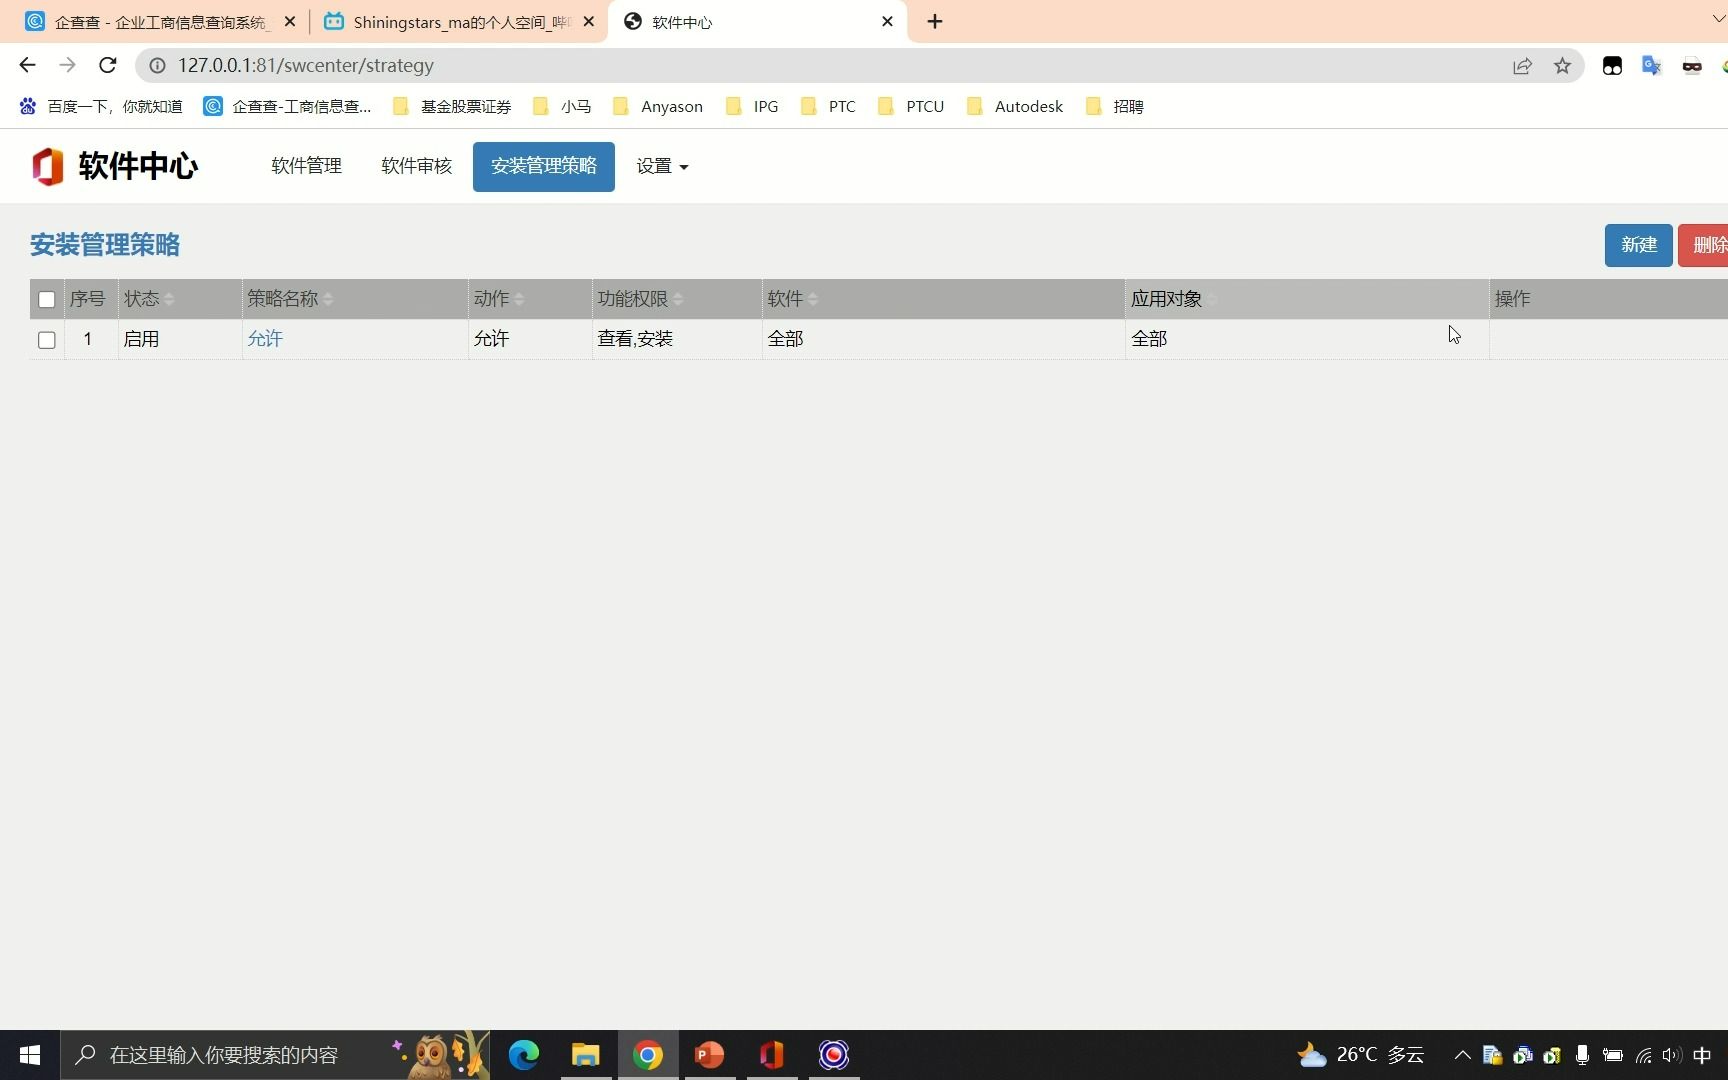Image resolution: width=1728 pixels, height=1080 pixels.
Task: Check the checkbox for policy row 1
Action: 46,340
